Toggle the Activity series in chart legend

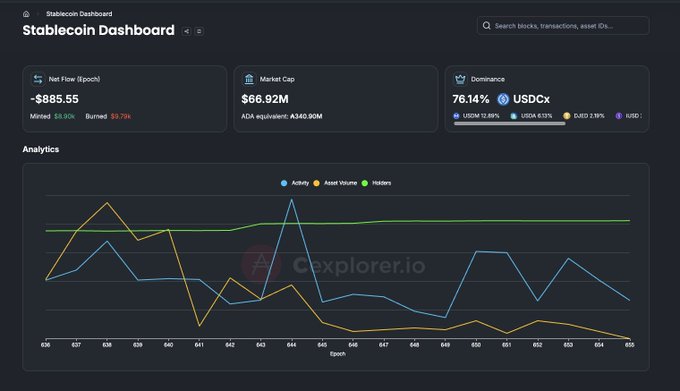point(295,183)
